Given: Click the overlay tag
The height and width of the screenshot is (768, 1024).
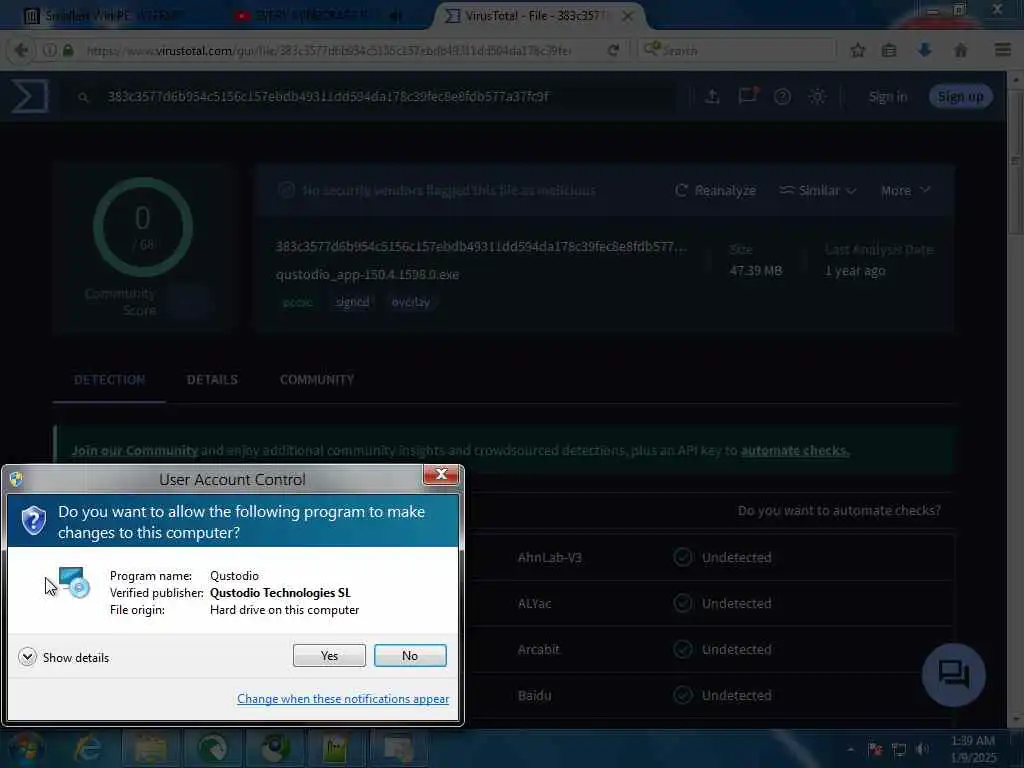Looking at the screenshot, I should pos(411,302).
